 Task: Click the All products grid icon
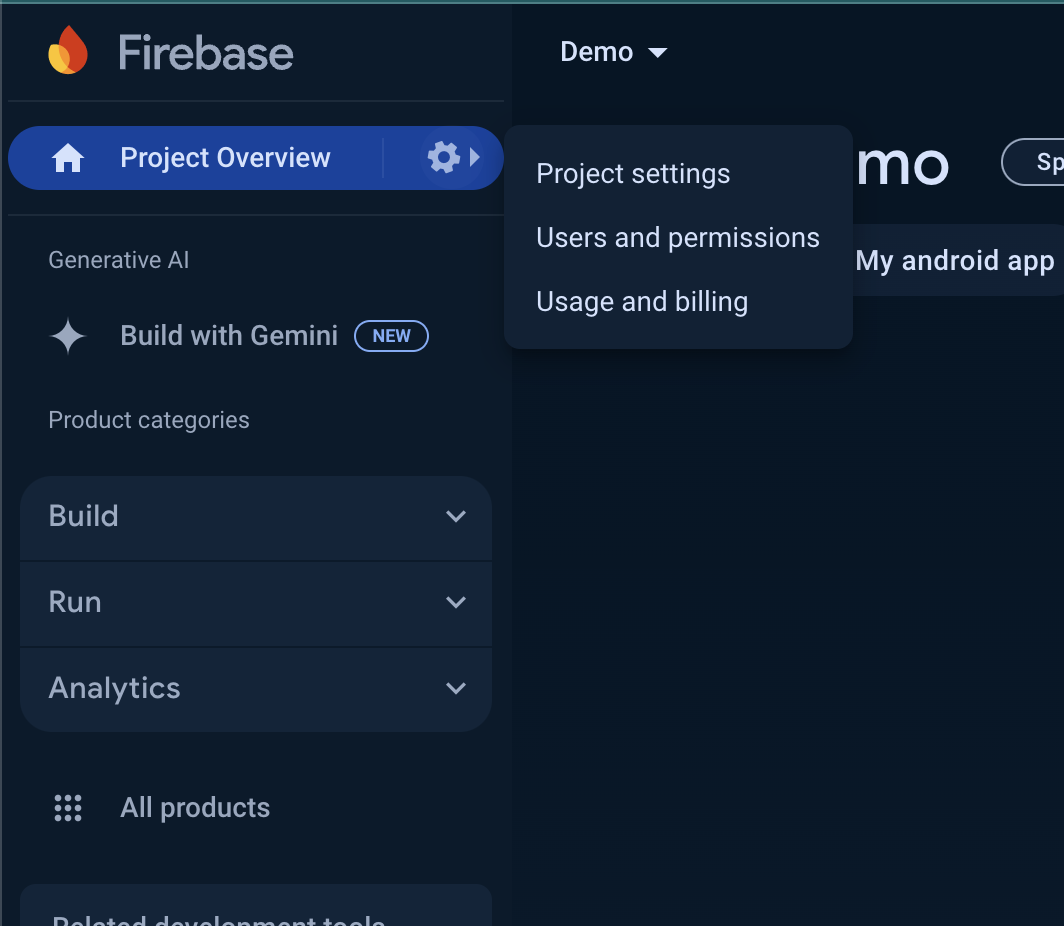(68, 808)
